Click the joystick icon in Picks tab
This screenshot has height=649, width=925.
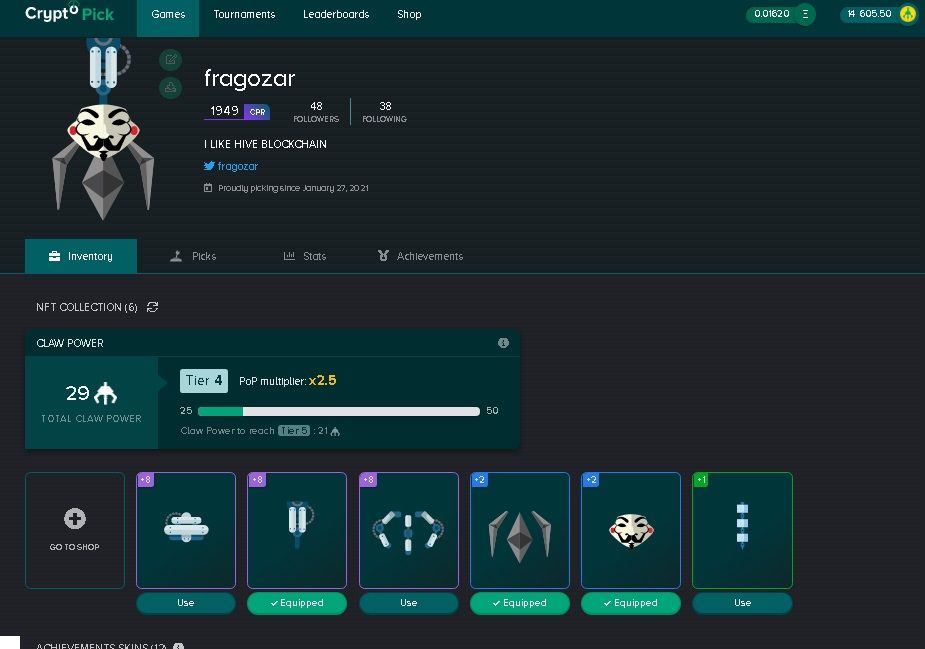176,255
